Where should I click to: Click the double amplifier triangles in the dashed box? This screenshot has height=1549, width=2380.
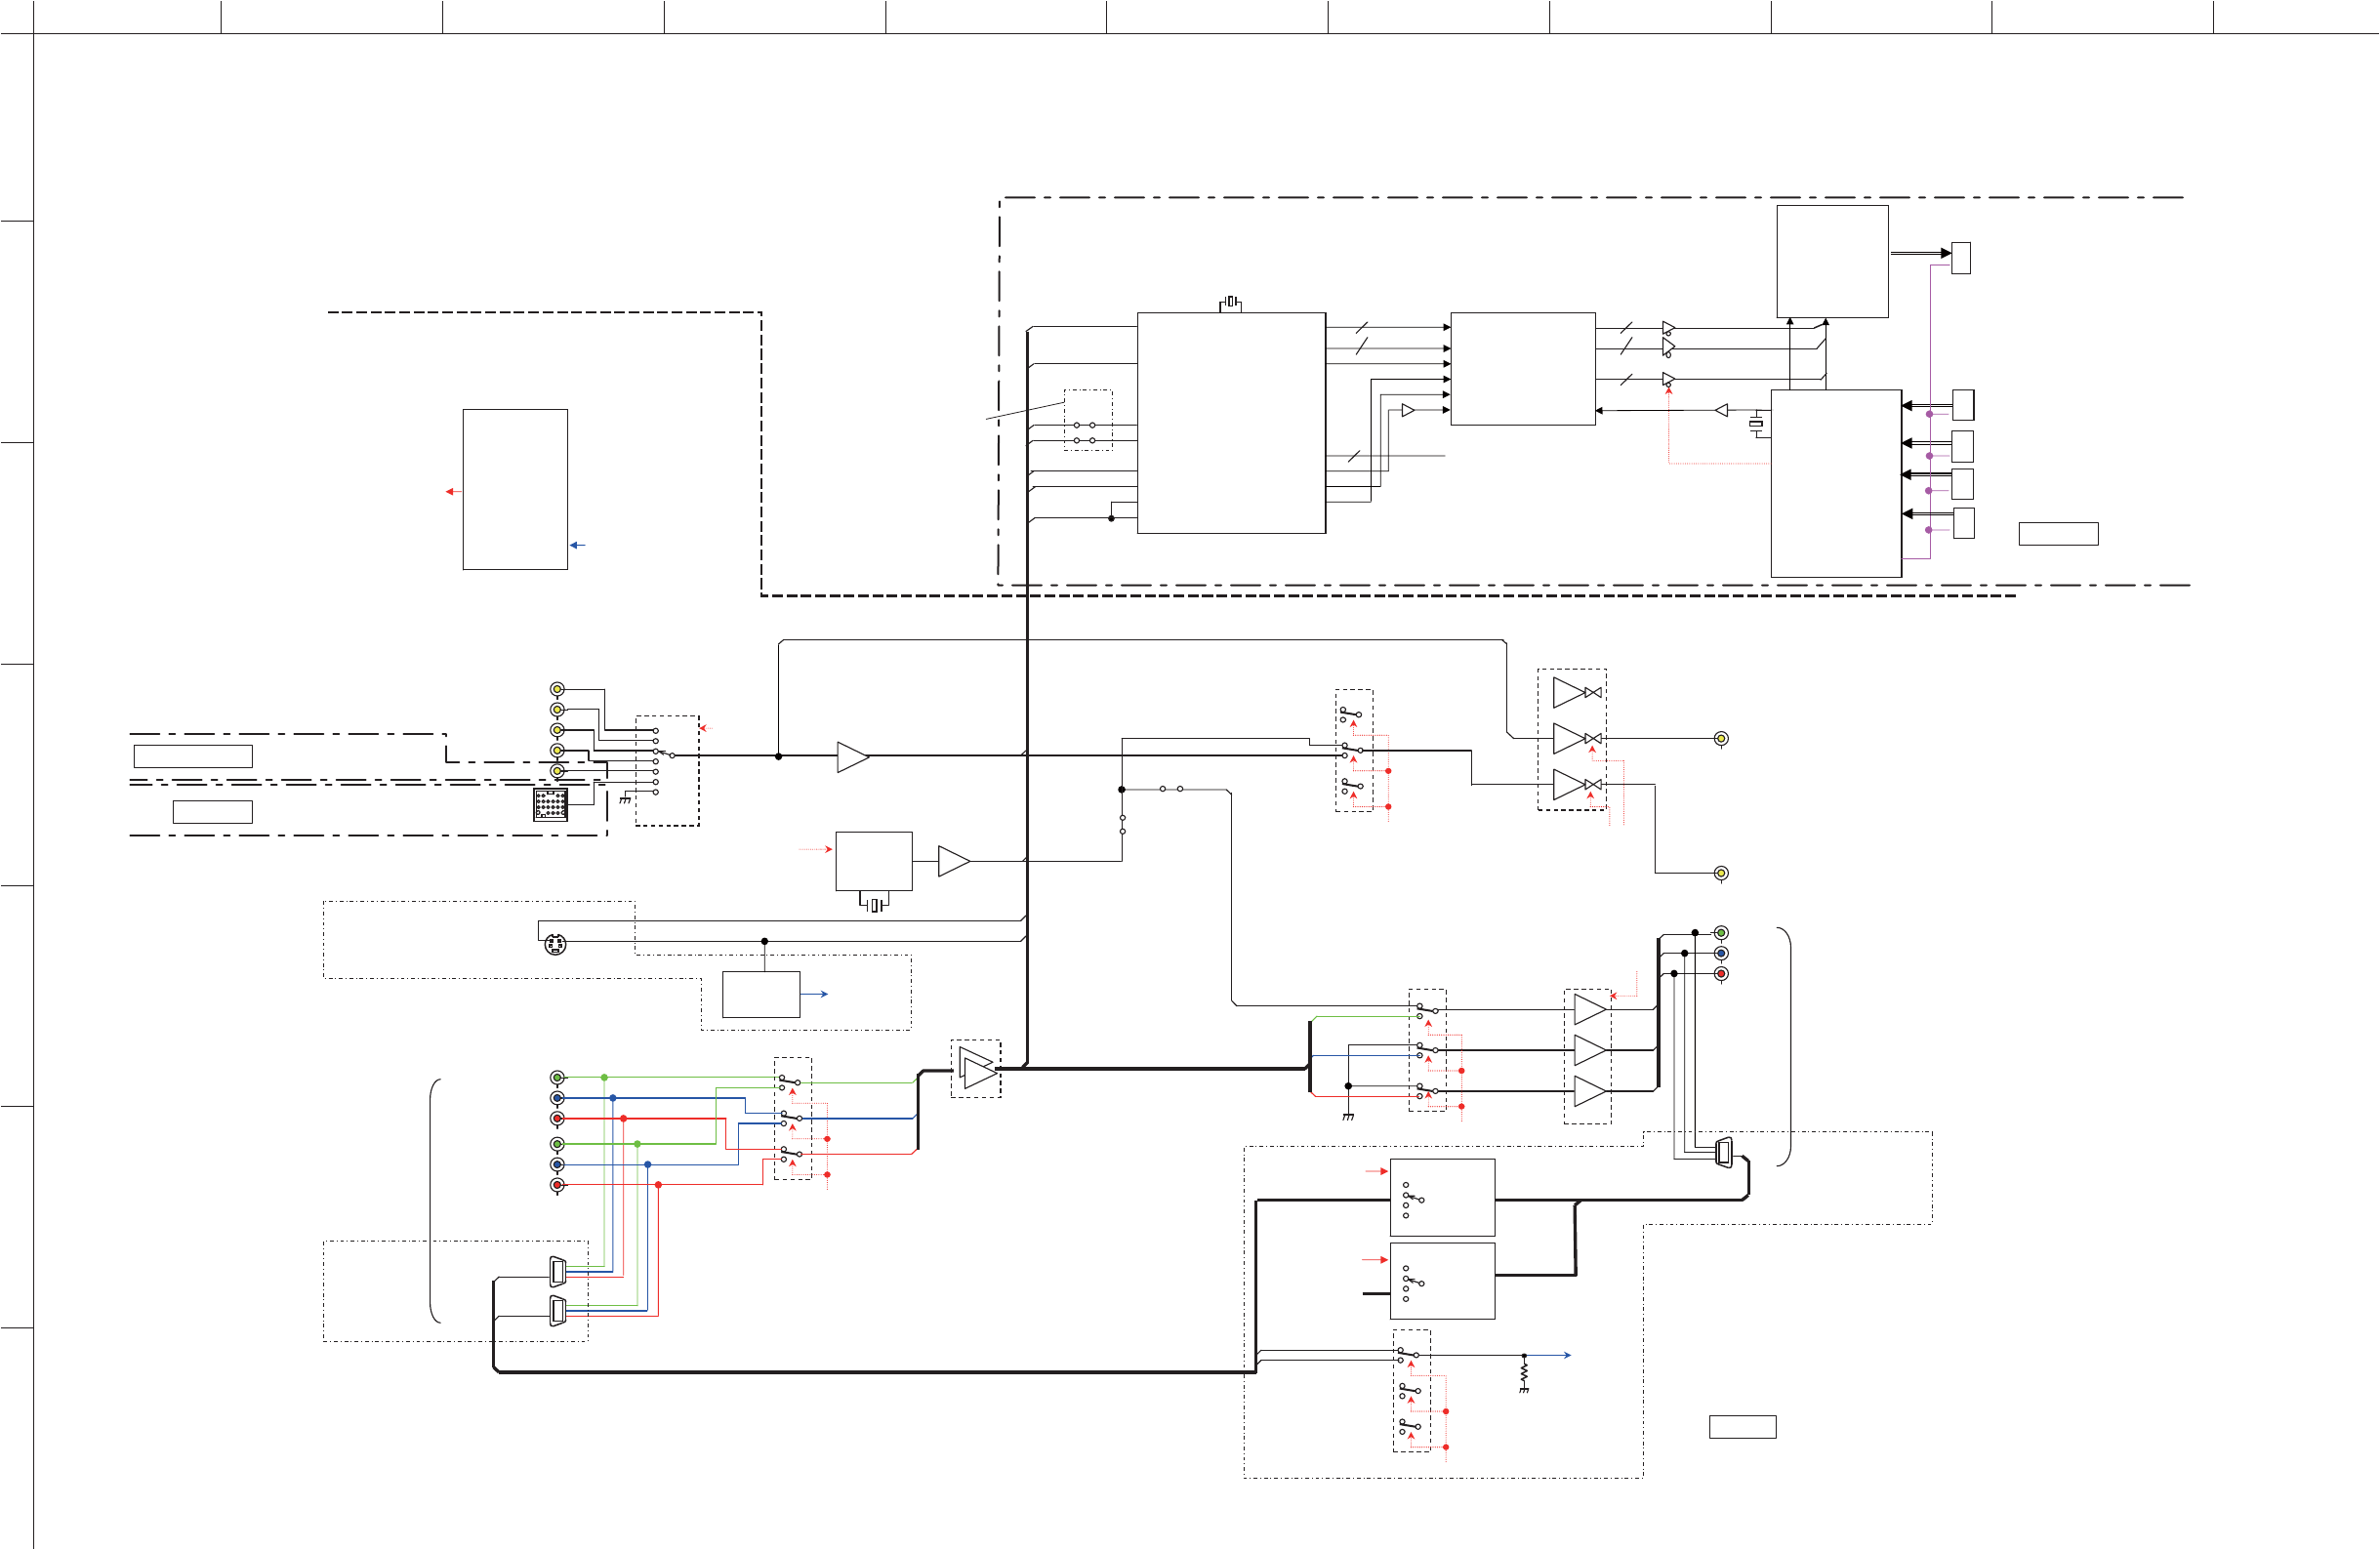coord(977,1068)
